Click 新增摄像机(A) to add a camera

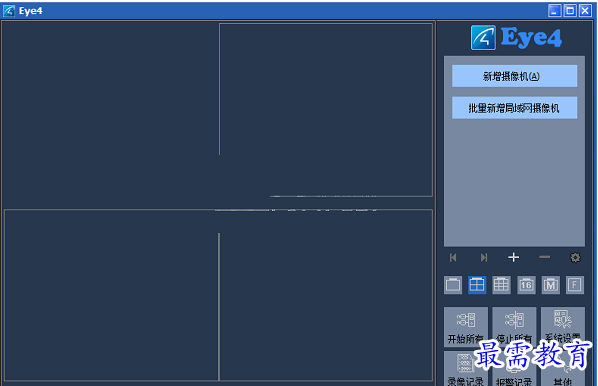click(514, 76)
